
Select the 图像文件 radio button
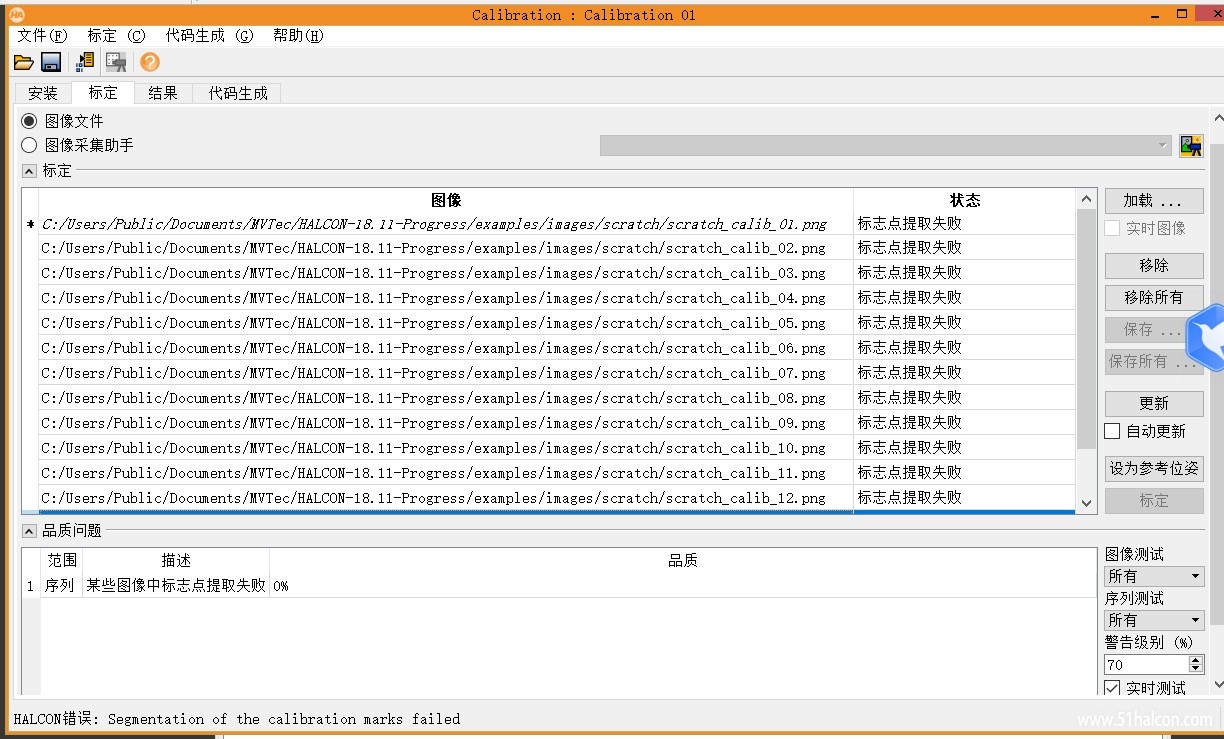(29, 121)
